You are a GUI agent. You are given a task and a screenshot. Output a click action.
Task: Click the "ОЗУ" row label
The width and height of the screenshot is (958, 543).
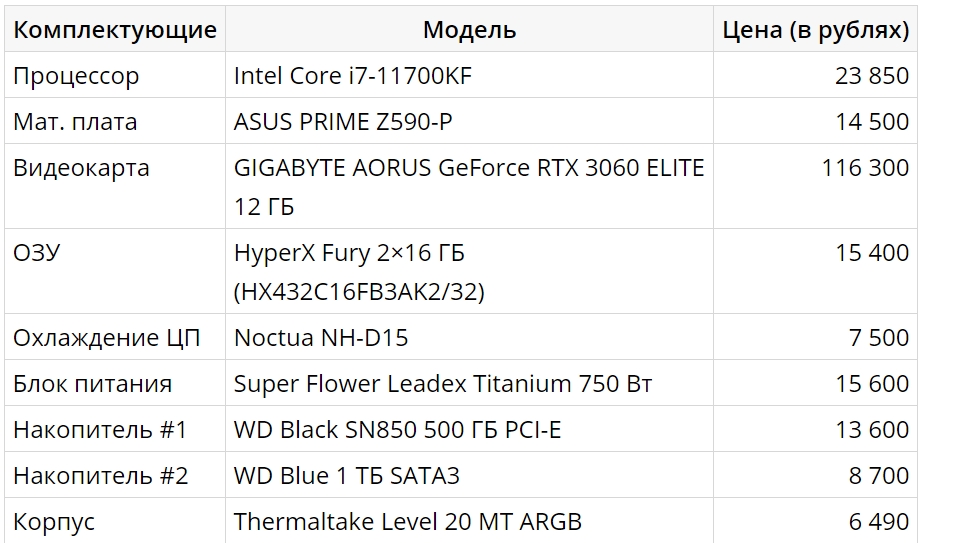(36, 253)
